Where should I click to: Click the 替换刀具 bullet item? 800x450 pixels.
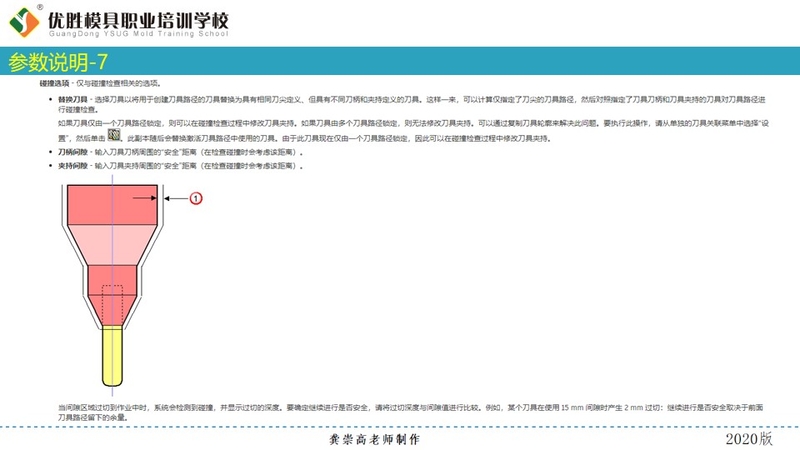pyautogui.click(x=74, y=101)
